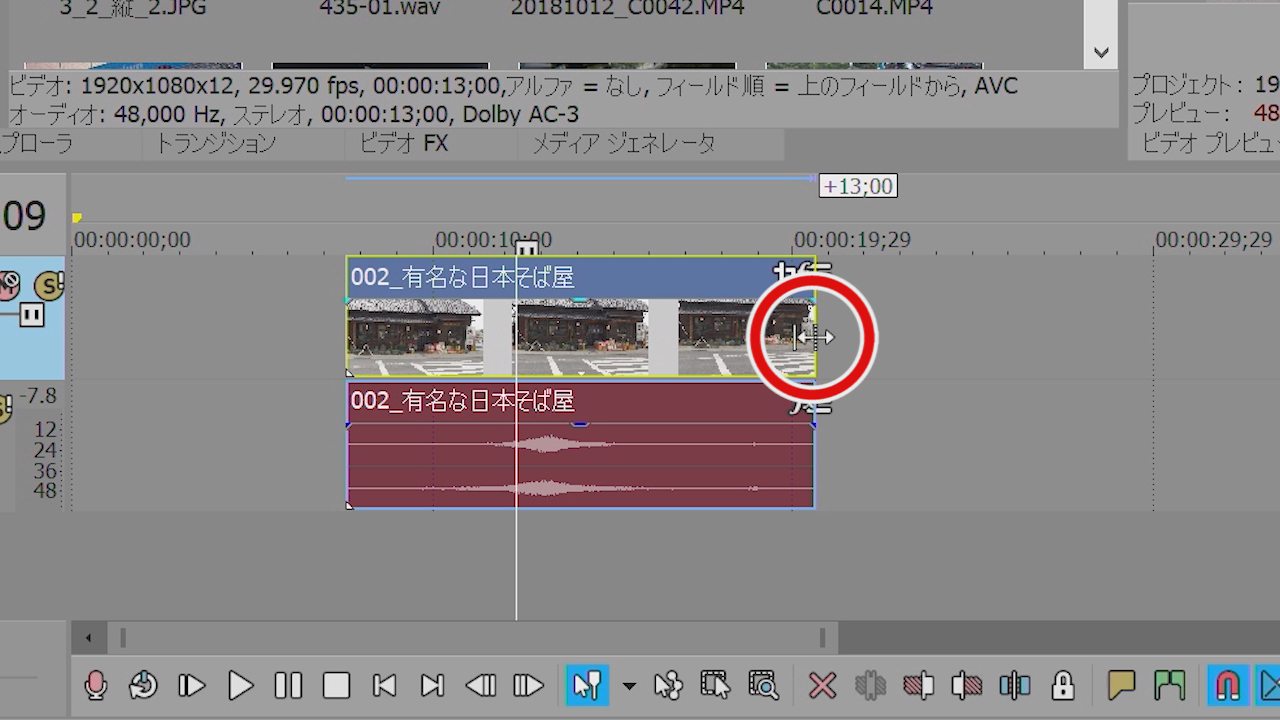Viewport: 1280px width, 720px height.
Task: Open the トランジション tab
Action: click(x=215, y=144)
